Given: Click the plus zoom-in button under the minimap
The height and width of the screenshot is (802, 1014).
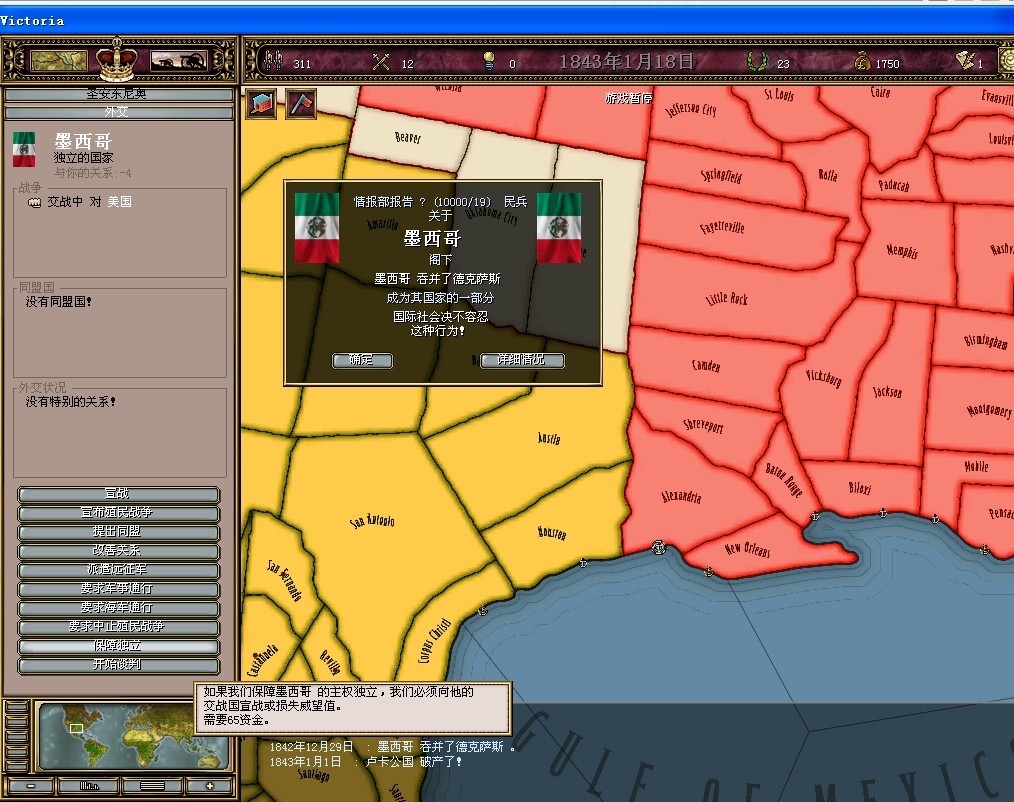Looking at the screenshot, I should (x=210, y=786).
